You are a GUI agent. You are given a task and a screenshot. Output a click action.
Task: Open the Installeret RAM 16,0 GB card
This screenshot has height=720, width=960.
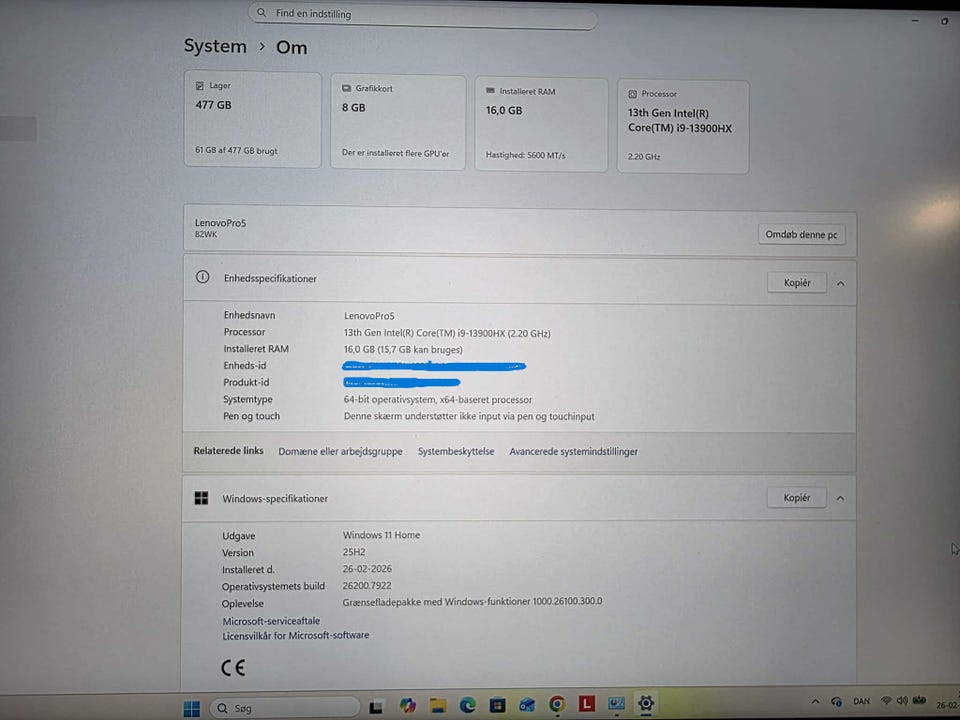click(x=541, y=124)
